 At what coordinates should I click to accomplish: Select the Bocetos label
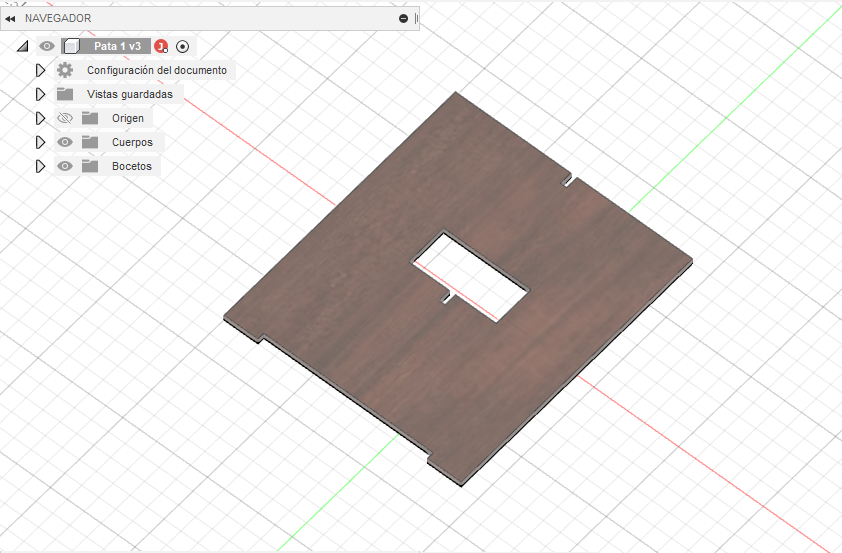[132, 166]
